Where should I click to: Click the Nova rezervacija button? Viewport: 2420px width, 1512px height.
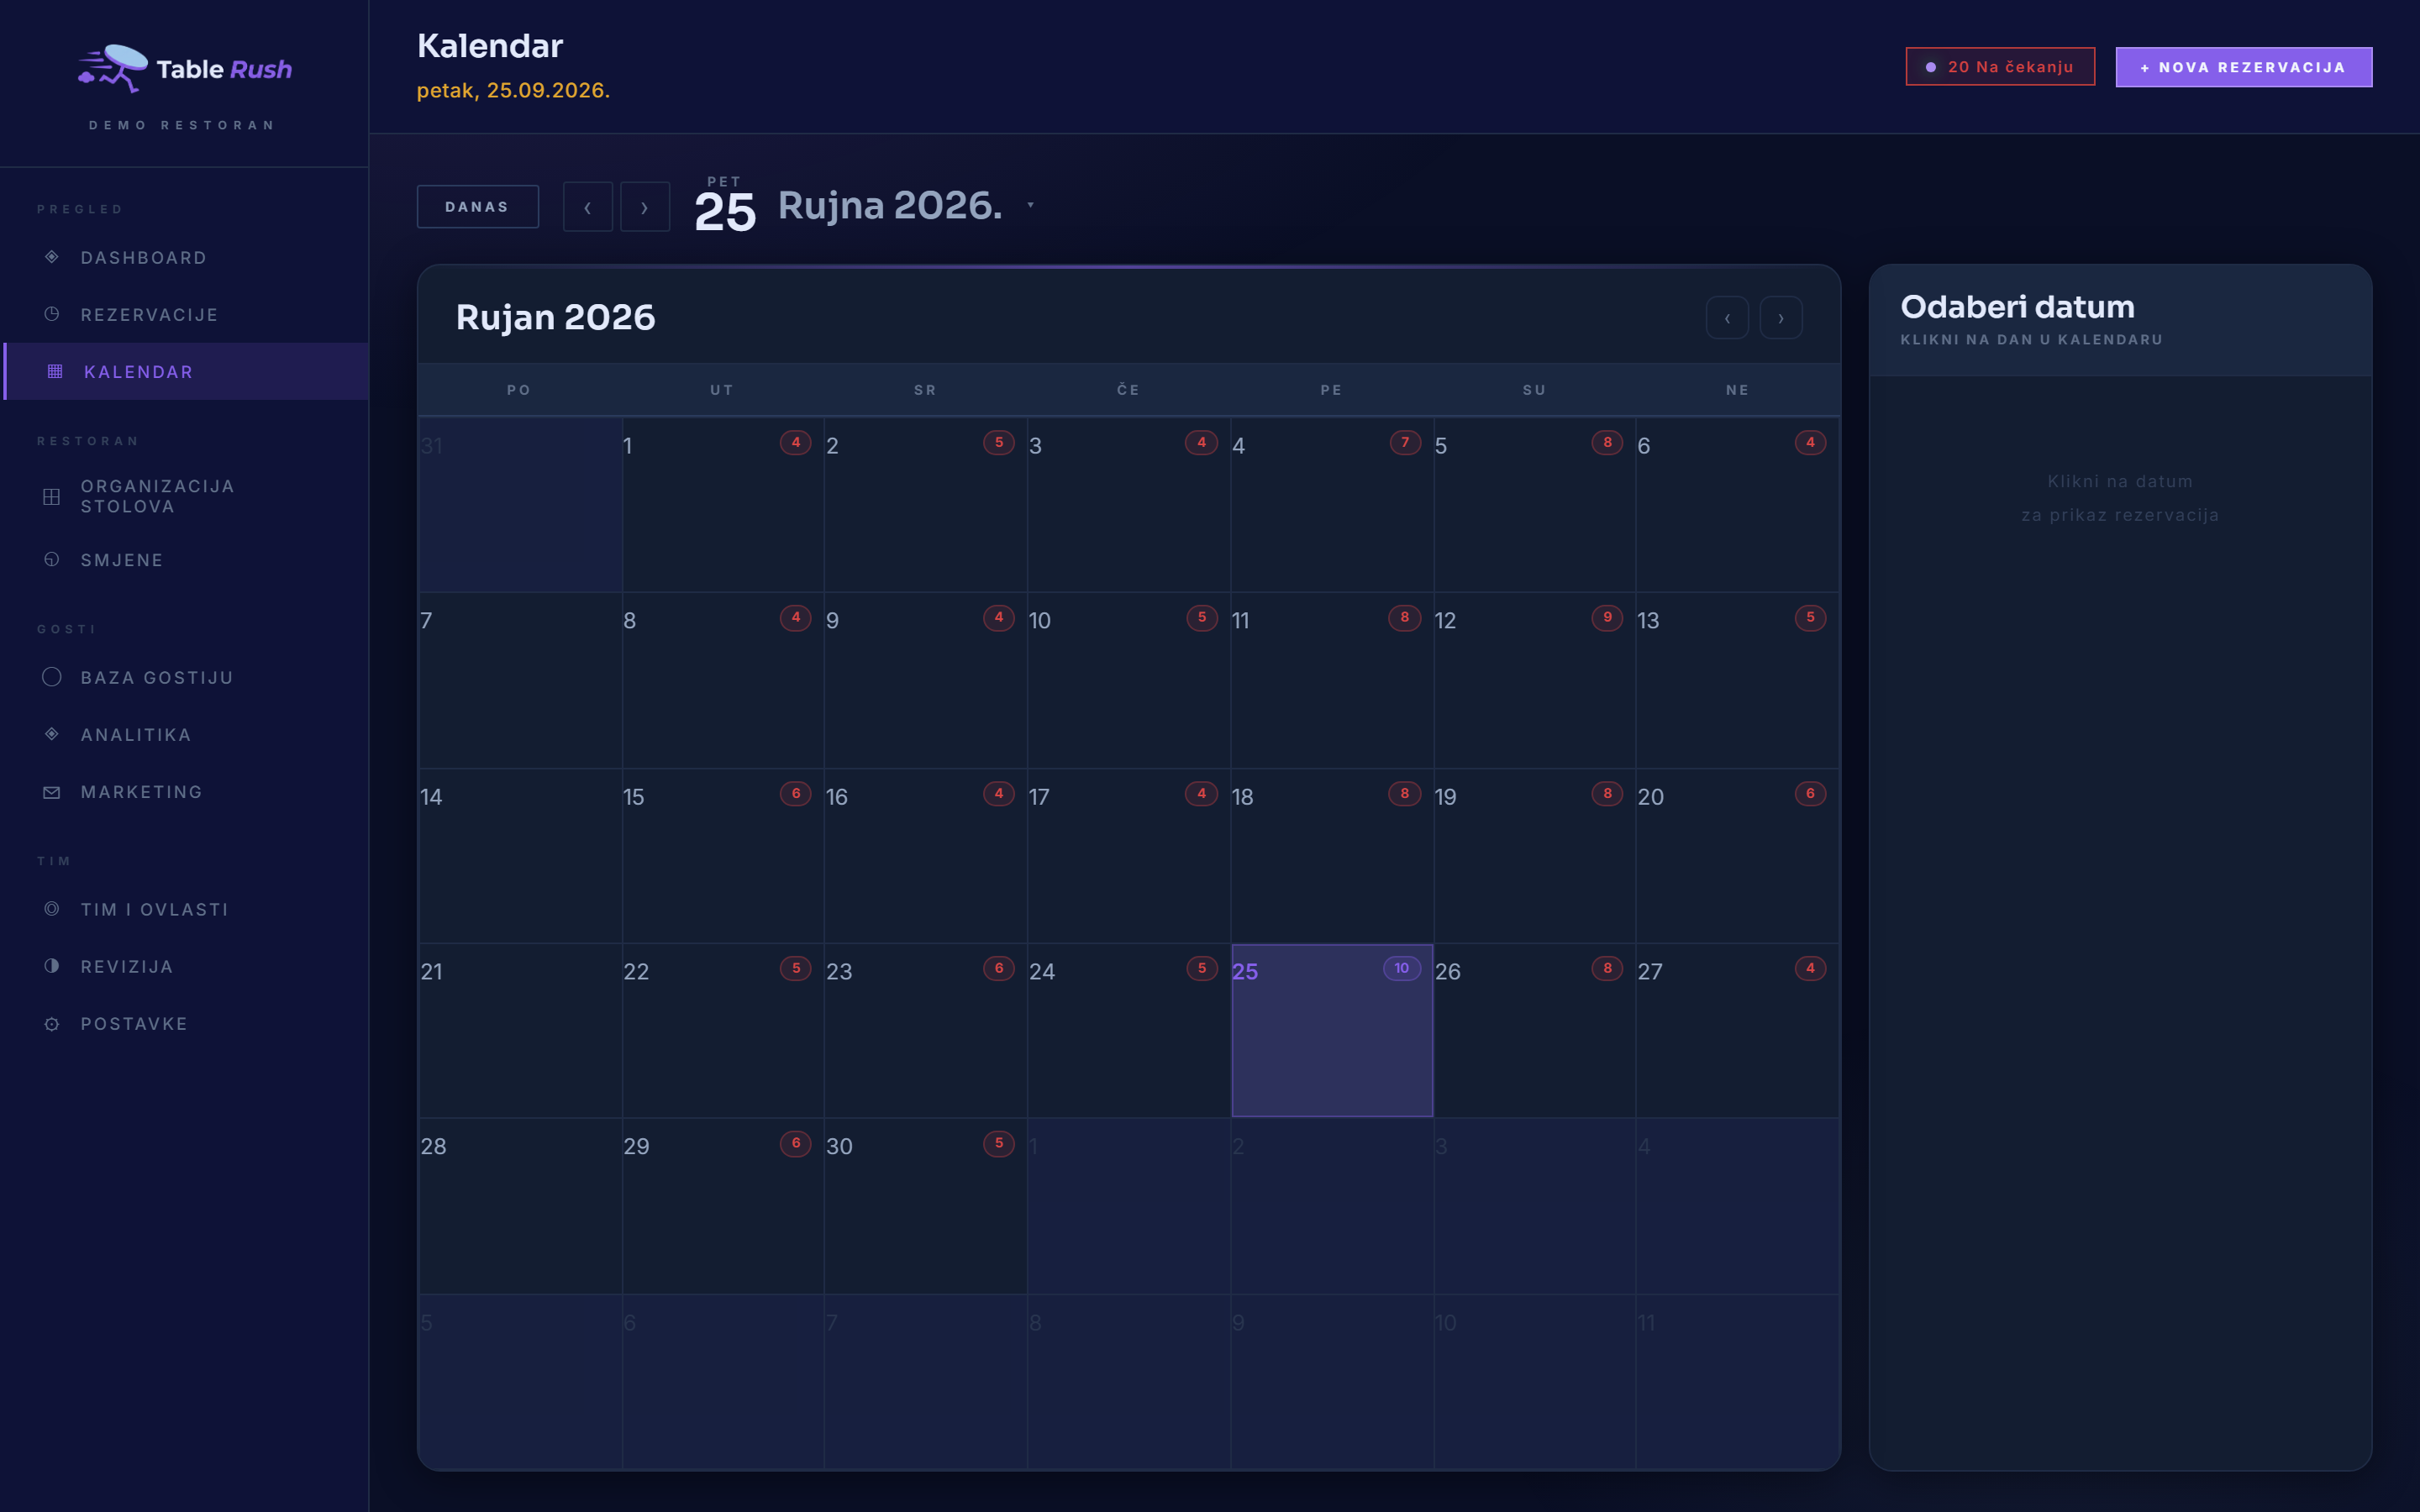point(2243,67)
